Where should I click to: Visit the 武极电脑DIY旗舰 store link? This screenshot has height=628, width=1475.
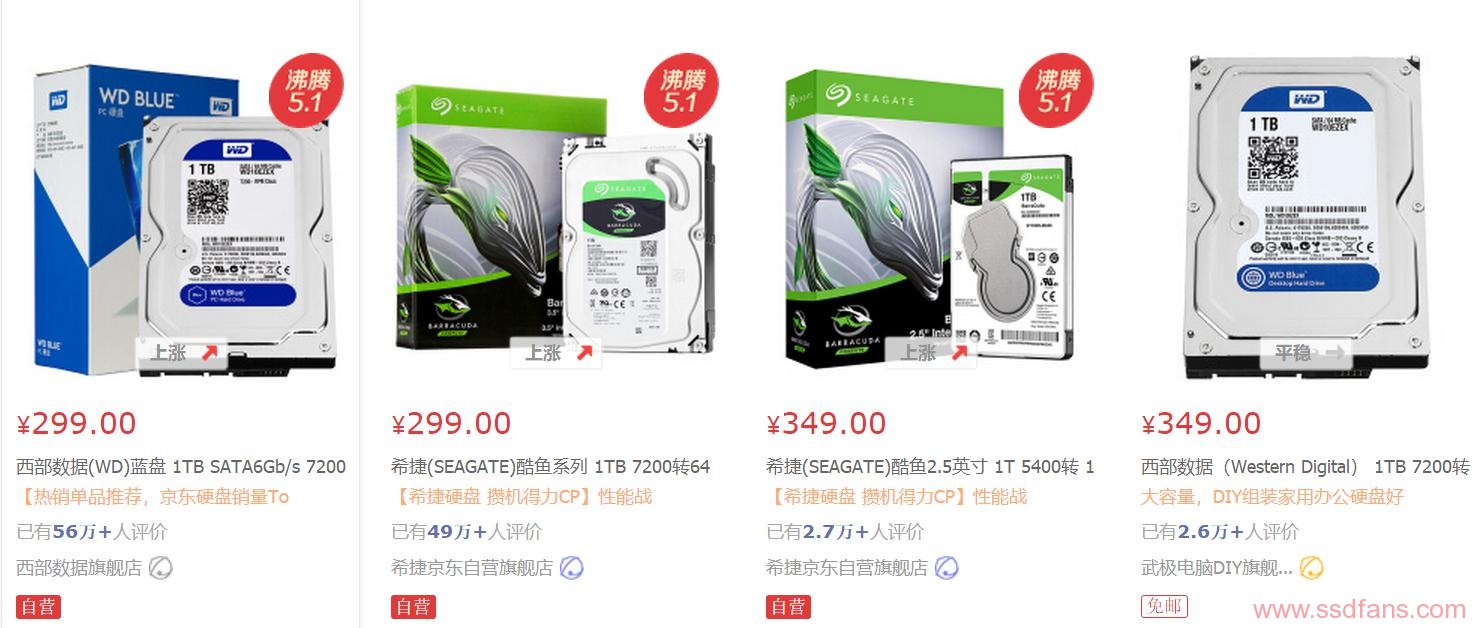(1217, 568)
